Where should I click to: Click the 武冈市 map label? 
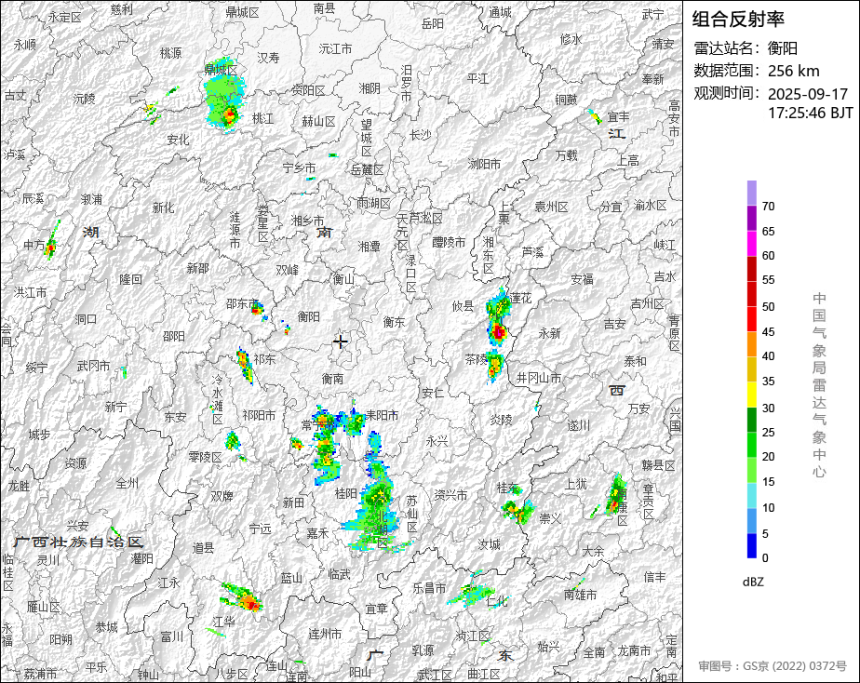[93, 365]
